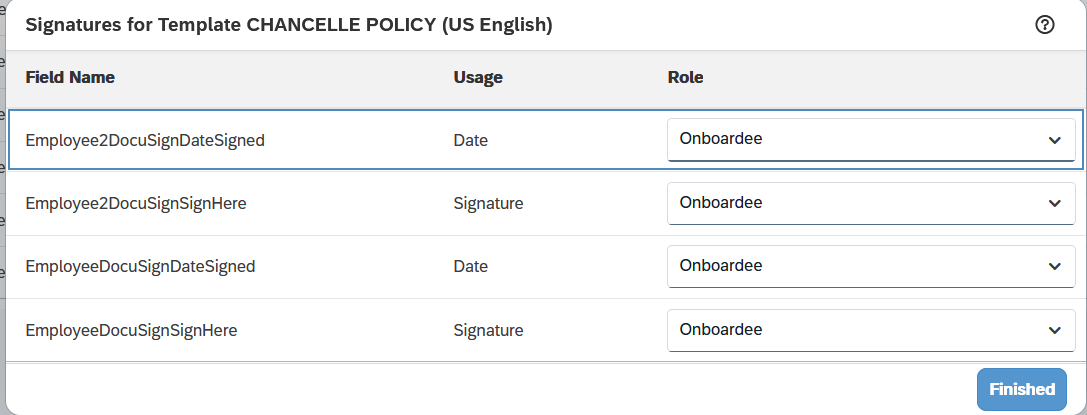This screenshot has height=415, width=1087.
Task: Click the Field Name column header
Action: [70, 77]
